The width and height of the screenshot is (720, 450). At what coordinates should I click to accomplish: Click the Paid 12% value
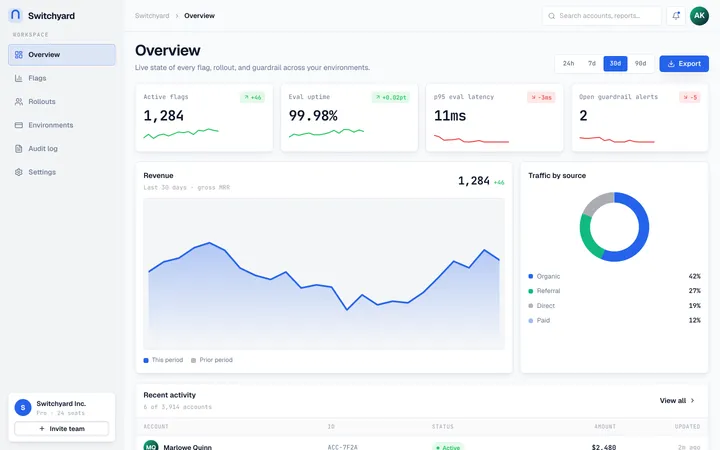tap(694, 321)
